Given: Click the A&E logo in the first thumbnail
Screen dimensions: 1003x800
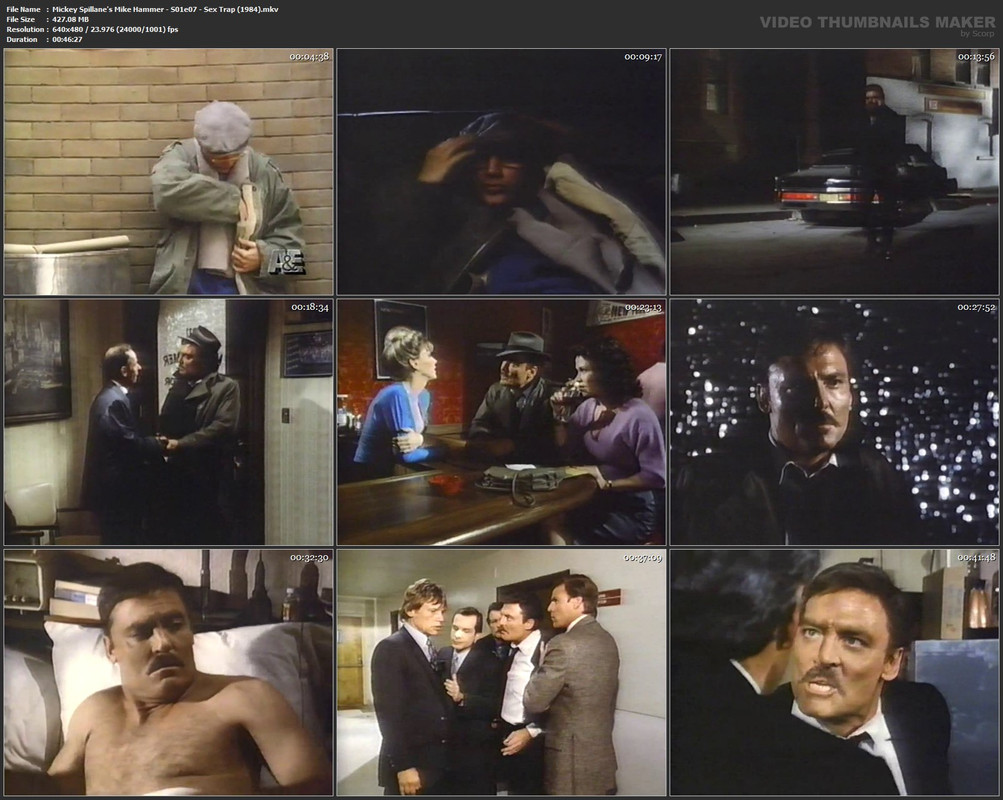Looking at the screenshot, I should coord(285,262).
